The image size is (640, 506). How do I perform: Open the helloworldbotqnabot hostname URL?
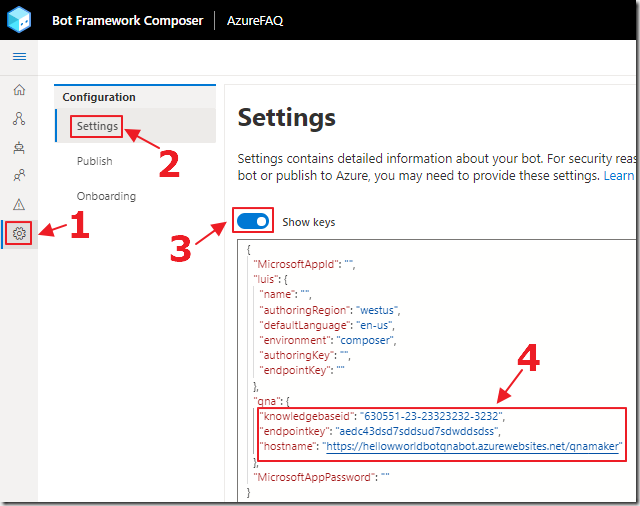pyautogui.click(x=474, y=446)
